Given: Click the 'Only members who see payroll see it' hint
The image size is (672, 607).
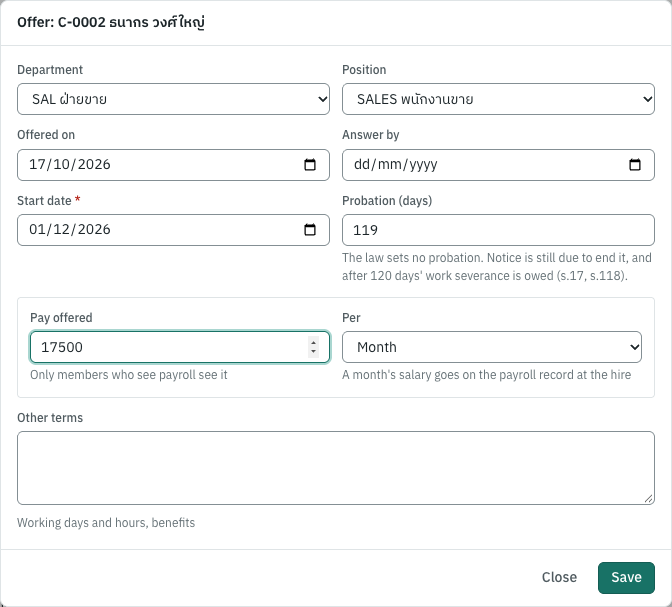Looking at the screenshot, I should coord(129,375).
